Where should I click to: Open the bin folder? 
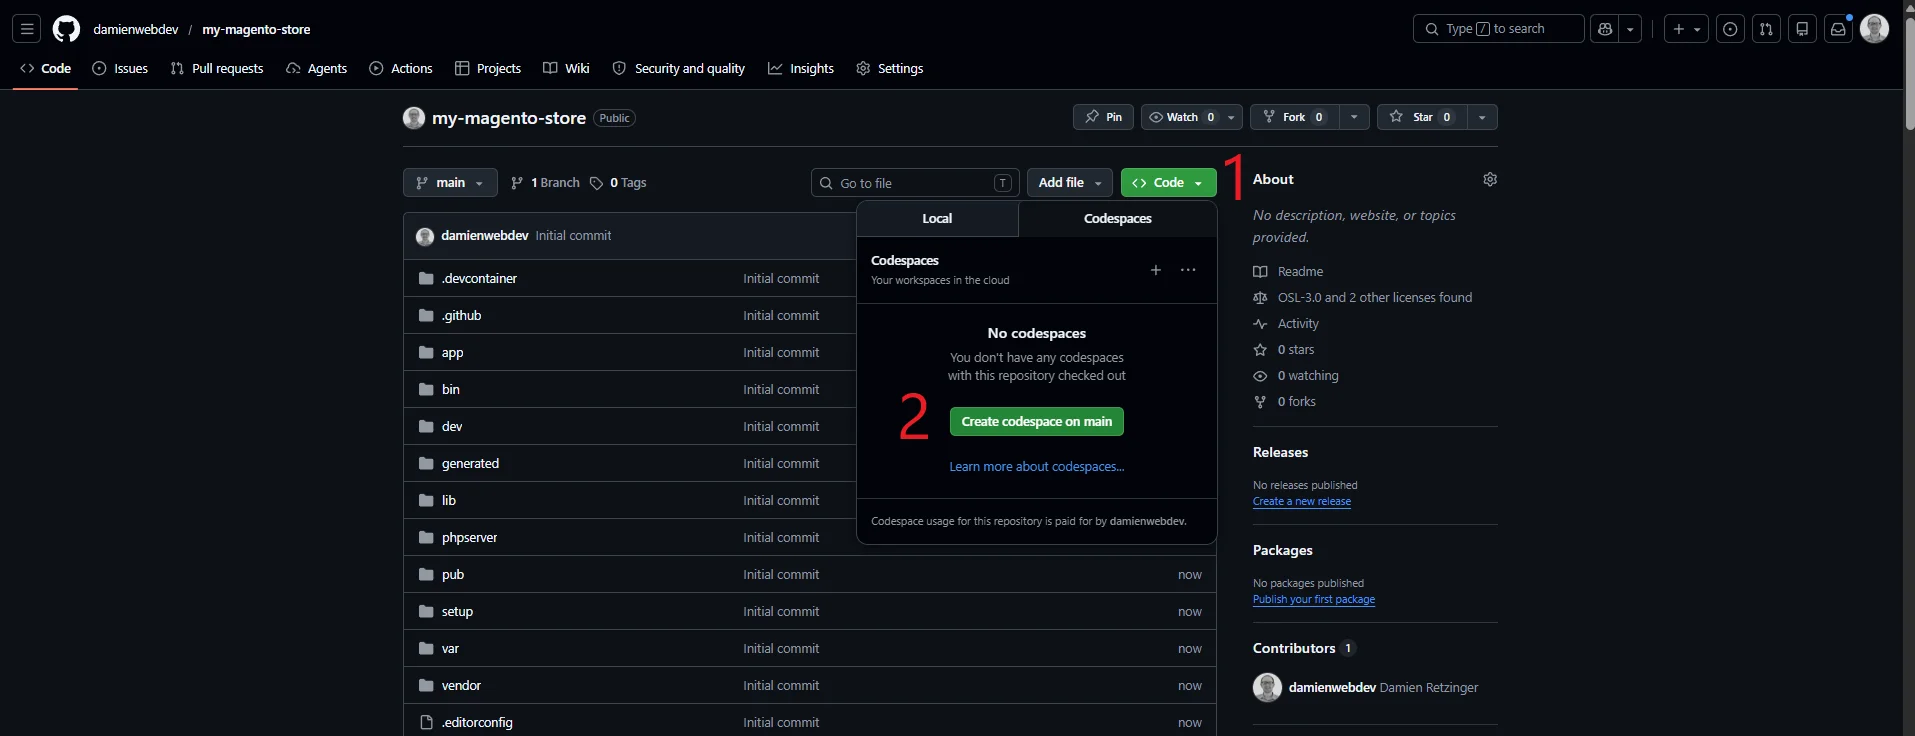click(451, 389)
